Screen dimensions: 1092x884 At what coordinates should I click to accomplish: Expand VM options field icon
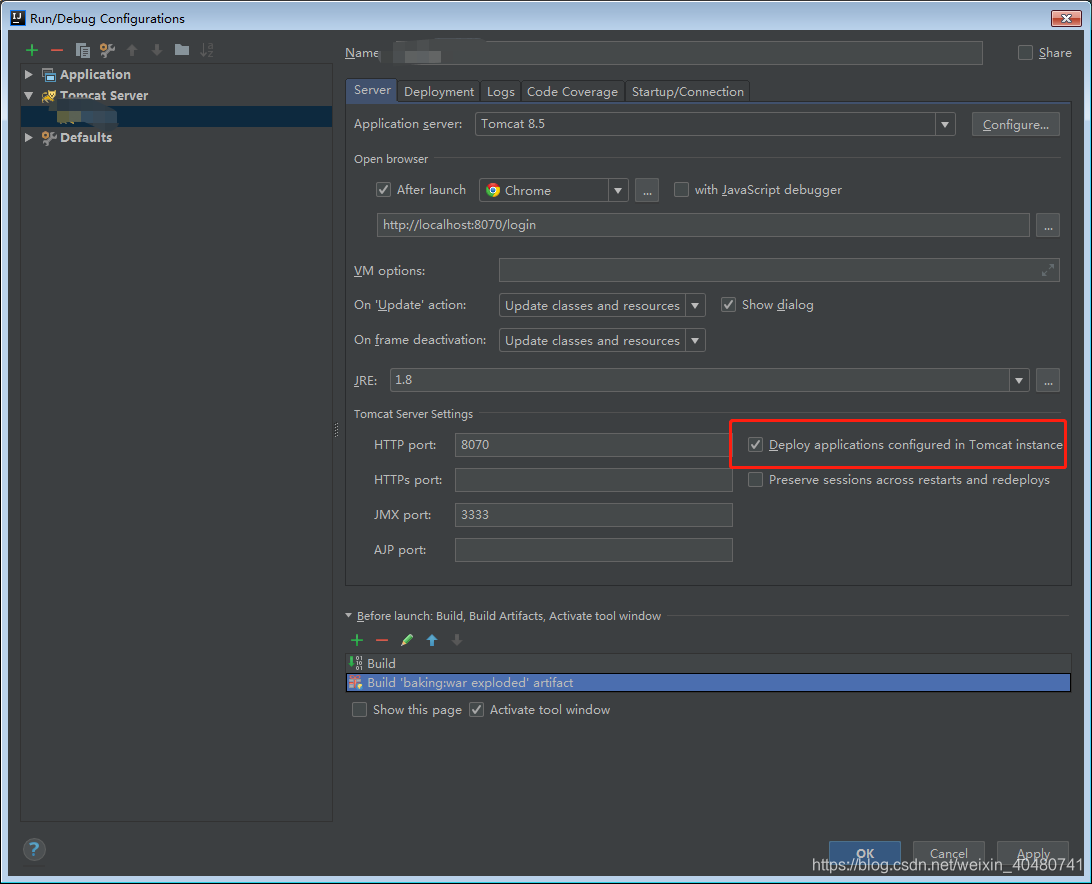[1047, 270]
